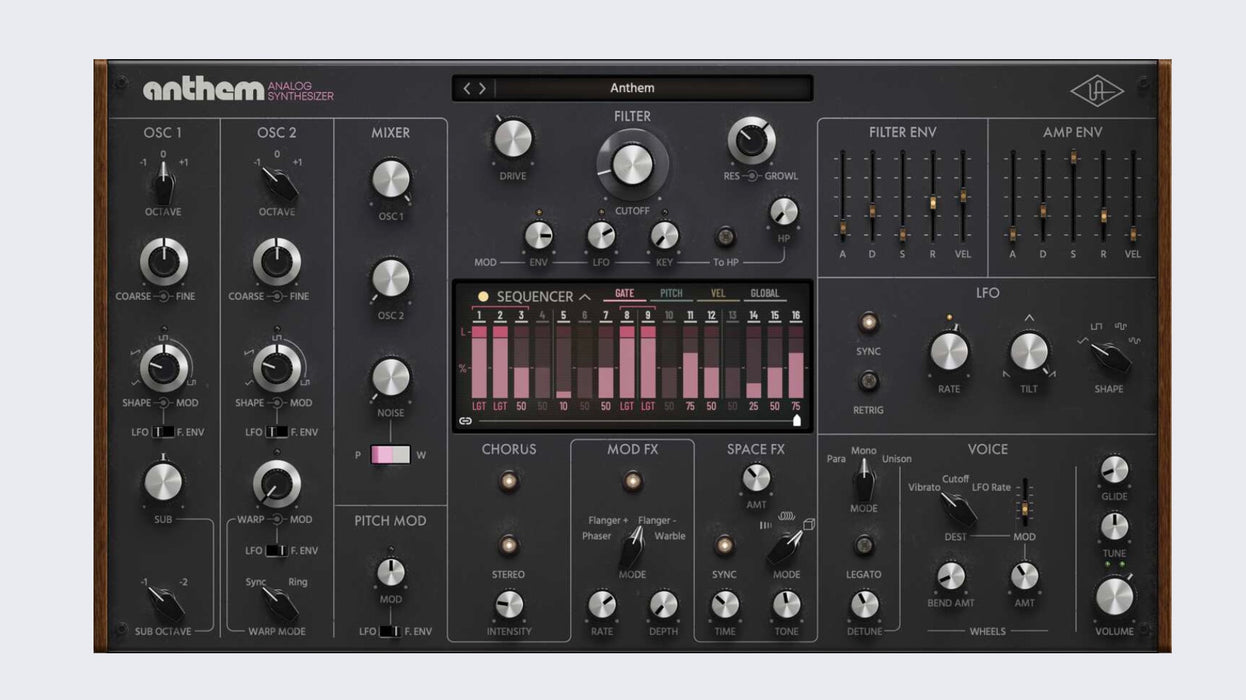1246x700 pixels.
Task: Switch WARP MODE between Sync and Ring
Action: [x=277, y=604]
